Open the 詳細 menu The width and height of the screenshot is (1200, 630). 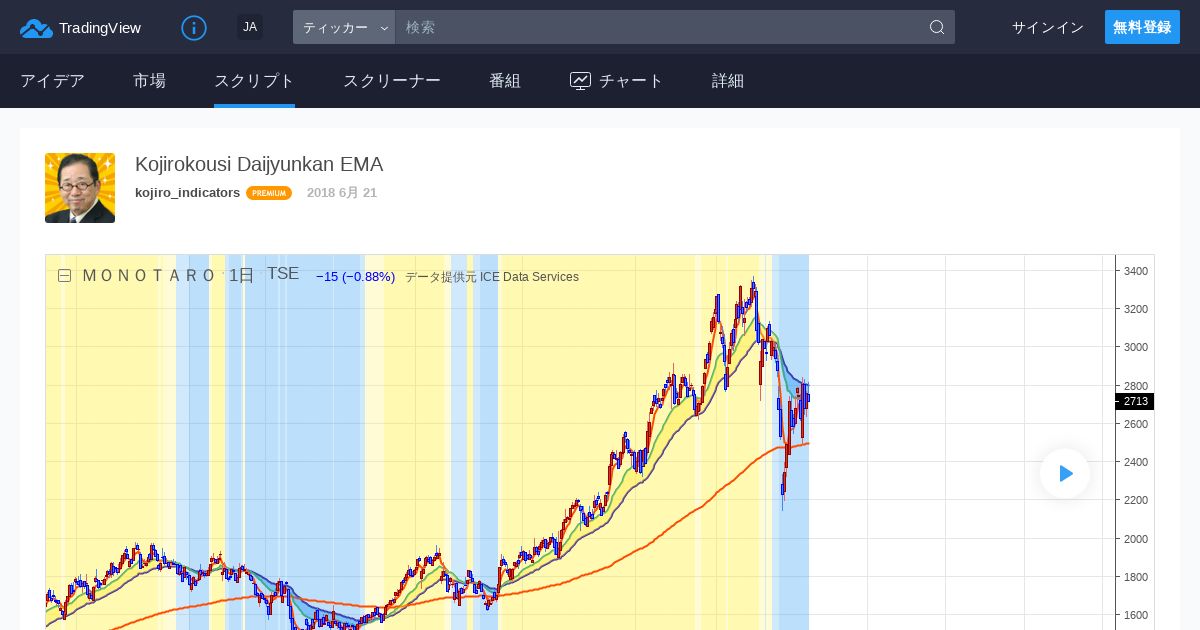click(x=727, y=81)
